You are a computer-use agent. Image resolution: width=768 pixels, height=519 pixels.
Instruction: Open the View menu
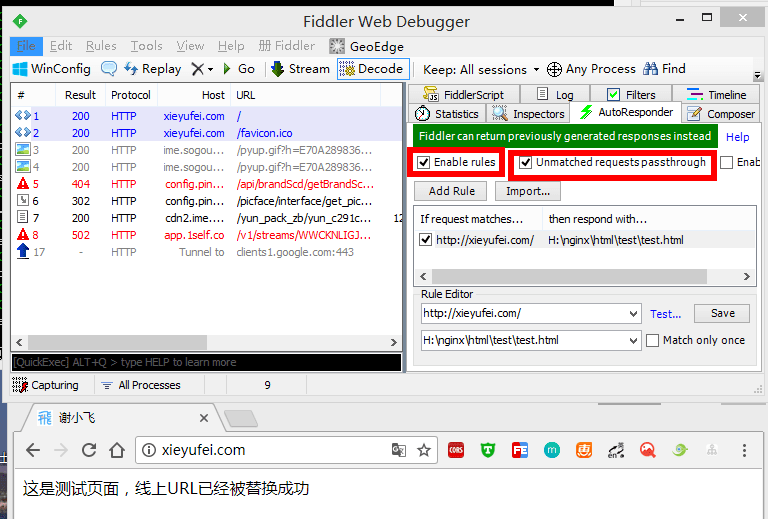pyautogui.click(x=190, y=46)
